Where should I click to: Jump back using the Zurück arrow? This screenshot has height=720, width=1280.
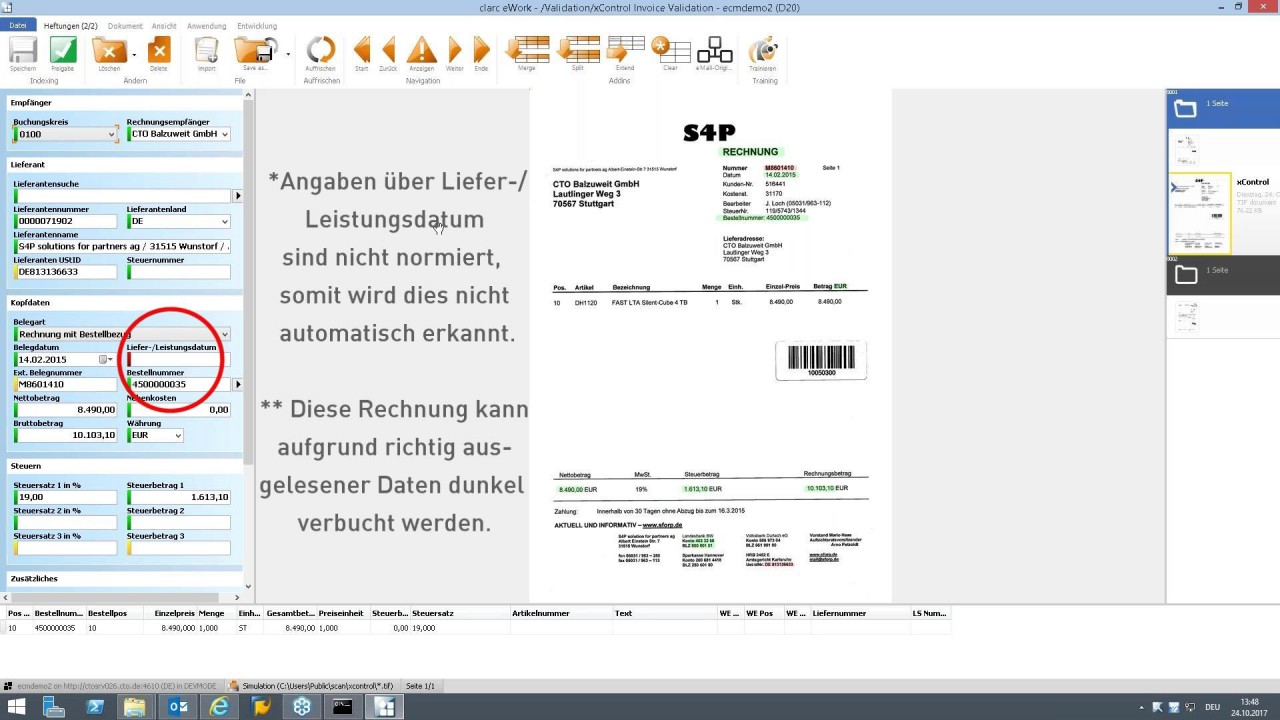388,50
